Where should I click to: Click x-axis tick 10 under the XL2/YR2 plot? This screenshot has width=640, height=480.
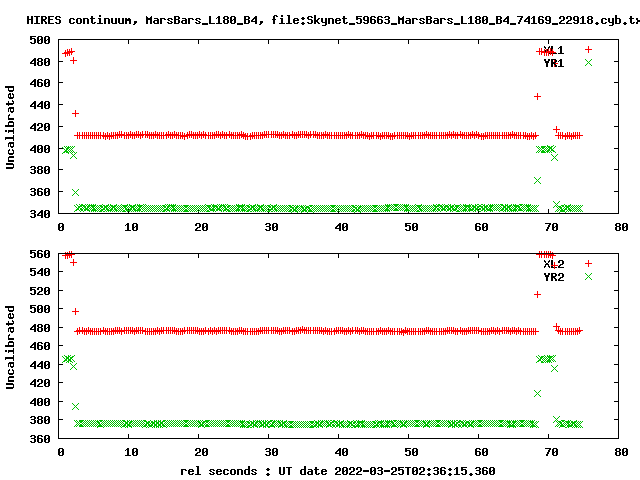[131, 452]
